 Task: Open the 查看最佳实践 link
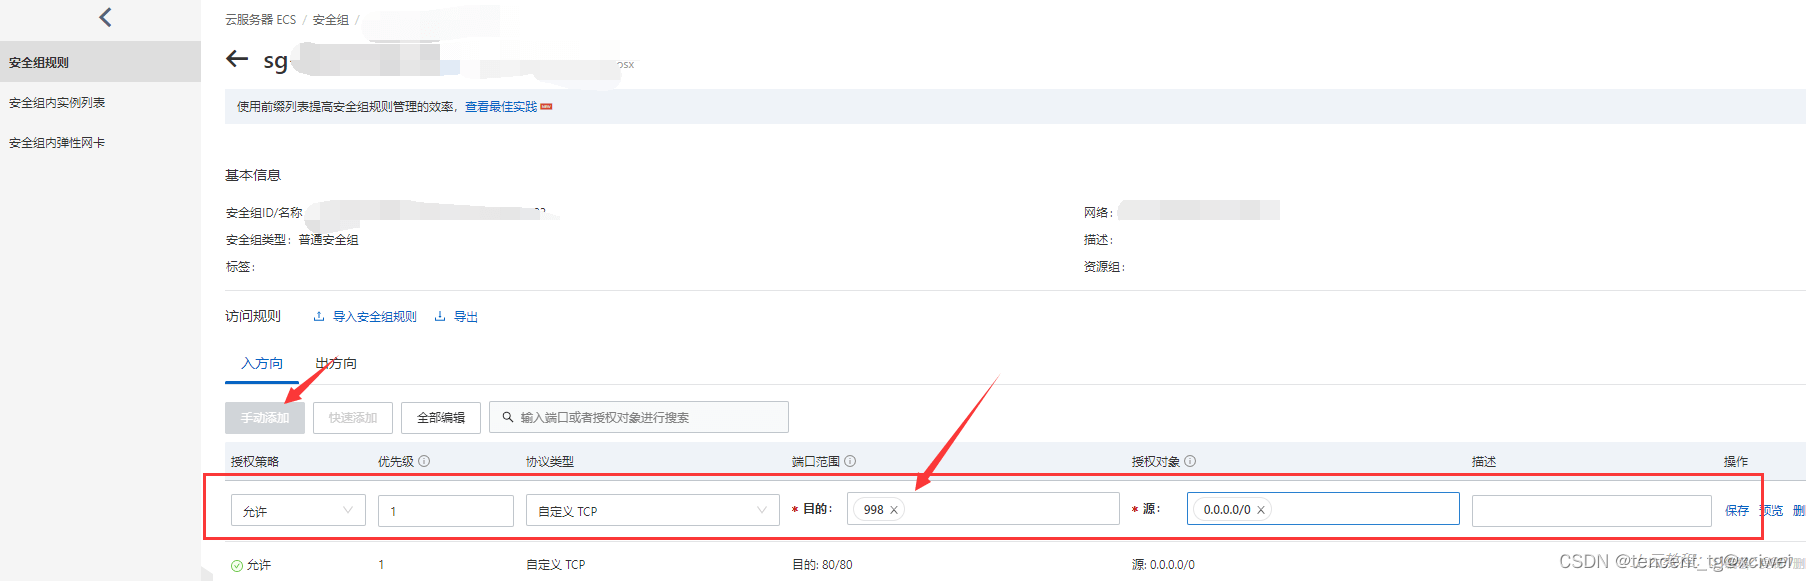tap(501, 106)
